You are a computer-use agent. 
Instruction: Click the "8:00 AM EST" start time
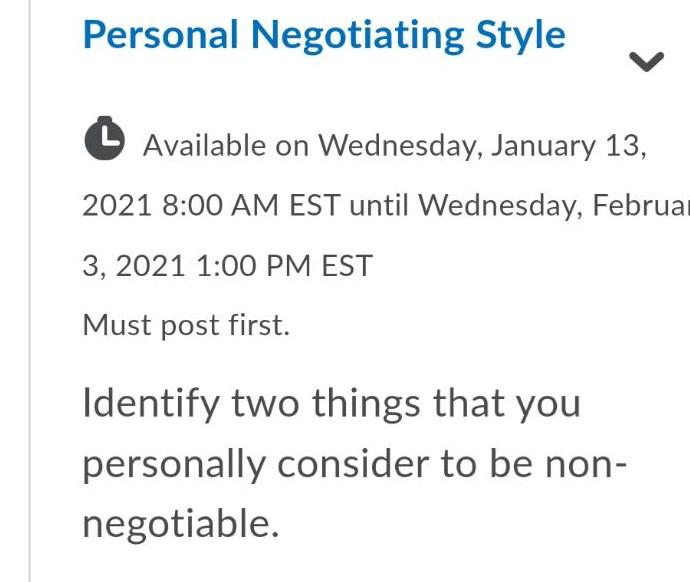[x=250, y=206]
